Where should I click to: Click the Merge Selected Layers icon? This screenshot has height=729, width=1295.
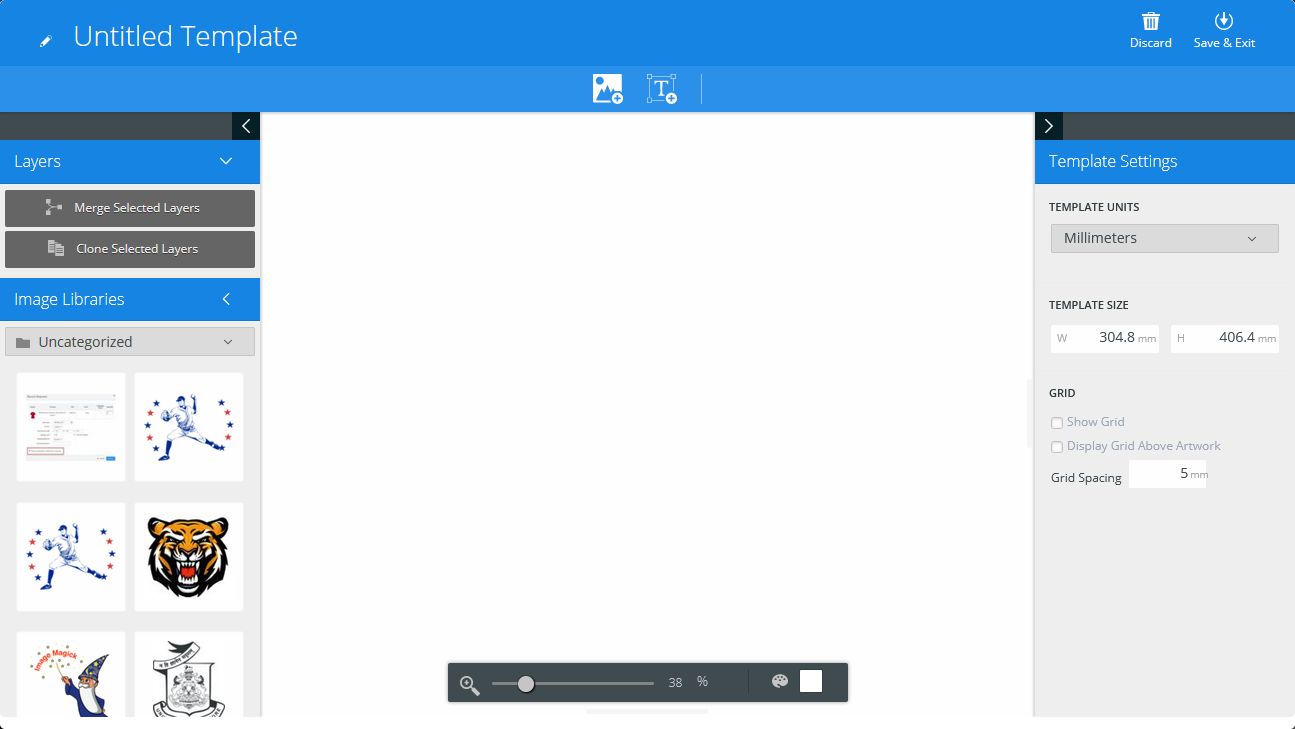pos(56,208)
